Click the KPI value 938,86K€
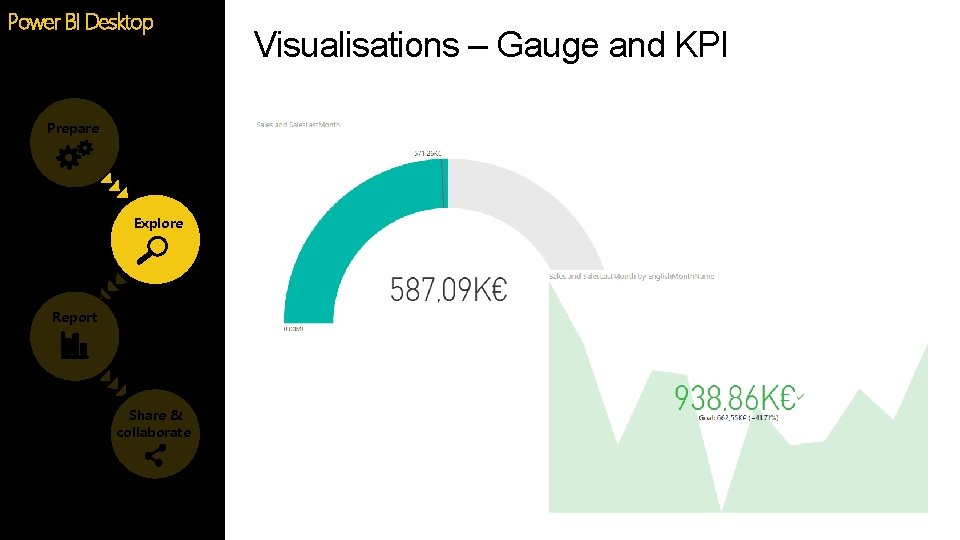The image size is (960, 540). 735,398
